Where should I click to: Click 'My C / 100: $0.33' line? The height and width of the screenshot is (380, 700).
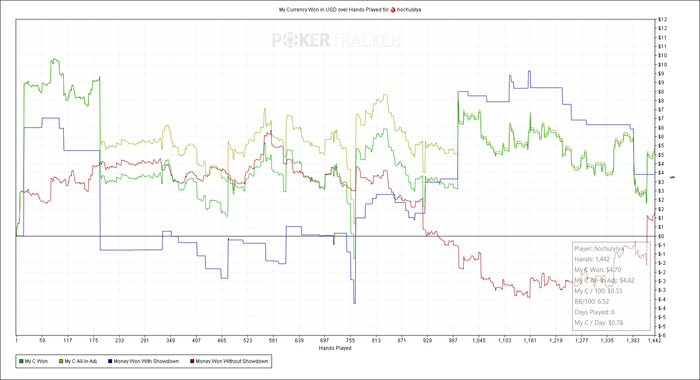click(x=598, y=291)
